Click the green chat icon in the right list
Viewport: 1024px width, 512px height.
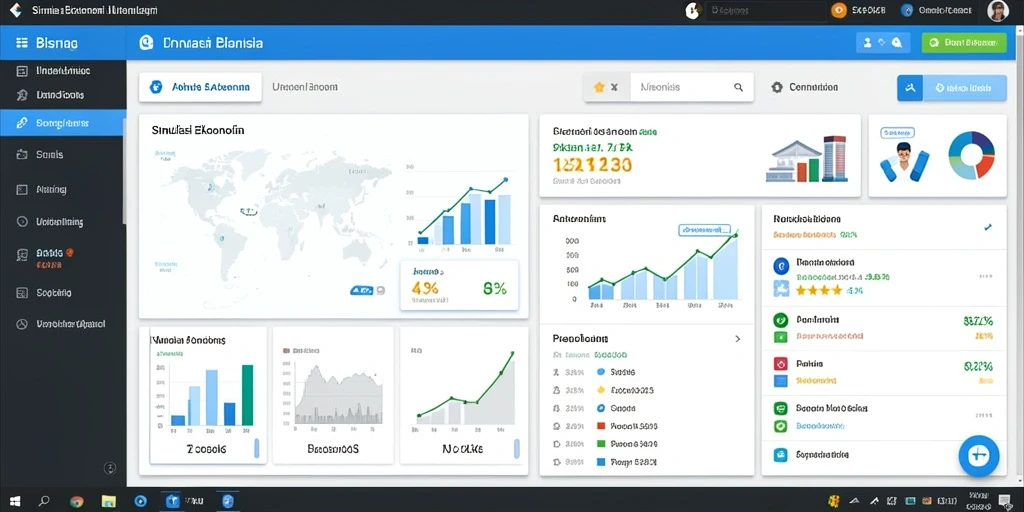coord(781,408)
